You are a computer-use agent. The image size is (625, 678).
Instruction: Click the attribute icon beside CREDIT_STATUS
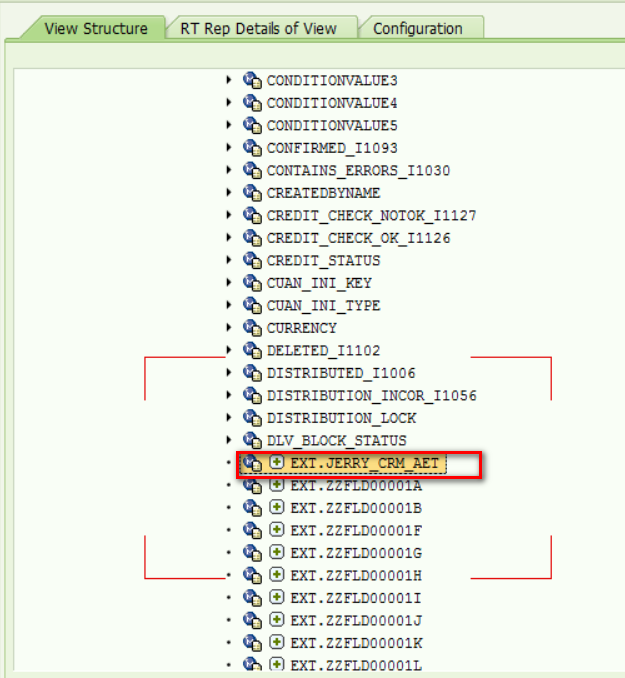[252, 260]
